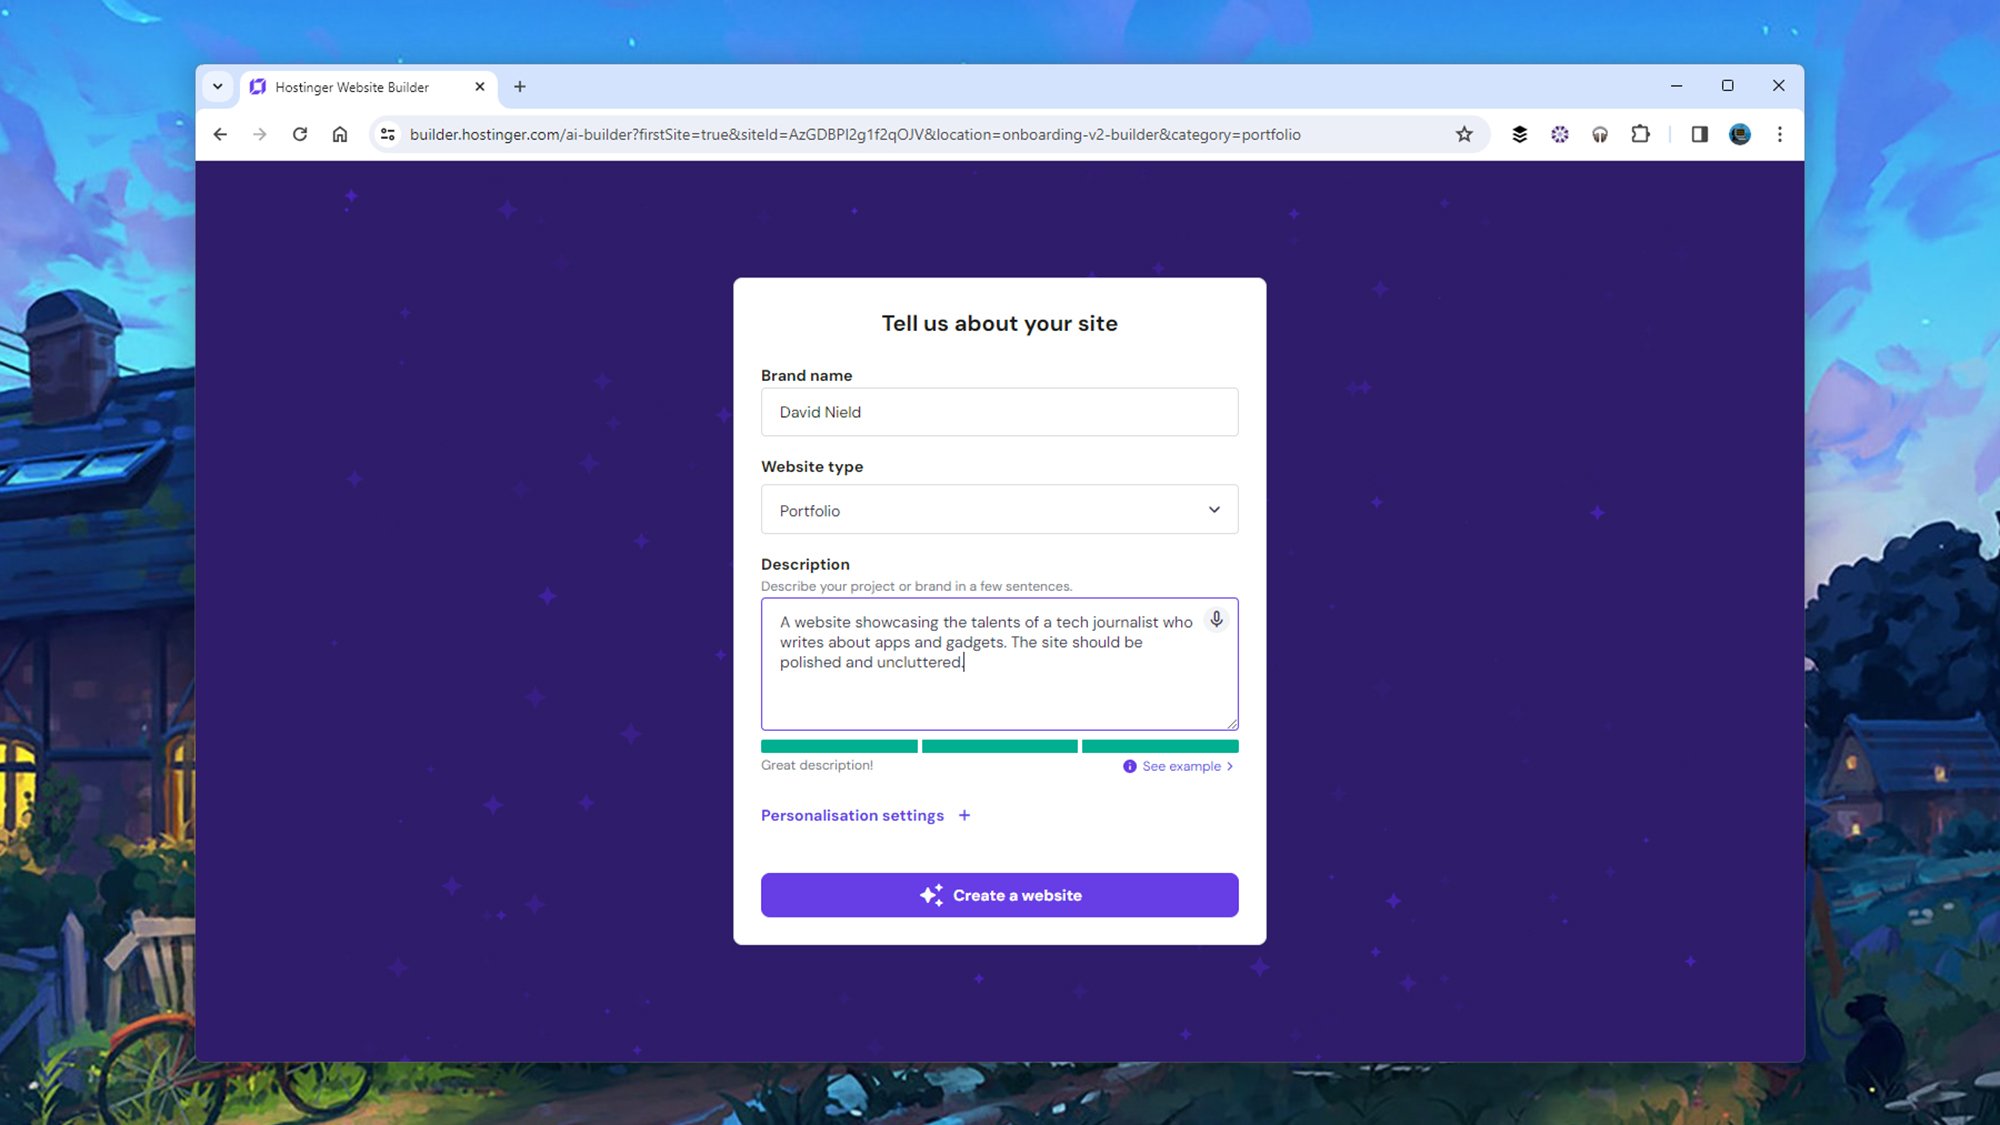Screen dimensions: 2000x1125
Task: Open the browser tab menu arrow
Action: (x=216, y=85)
